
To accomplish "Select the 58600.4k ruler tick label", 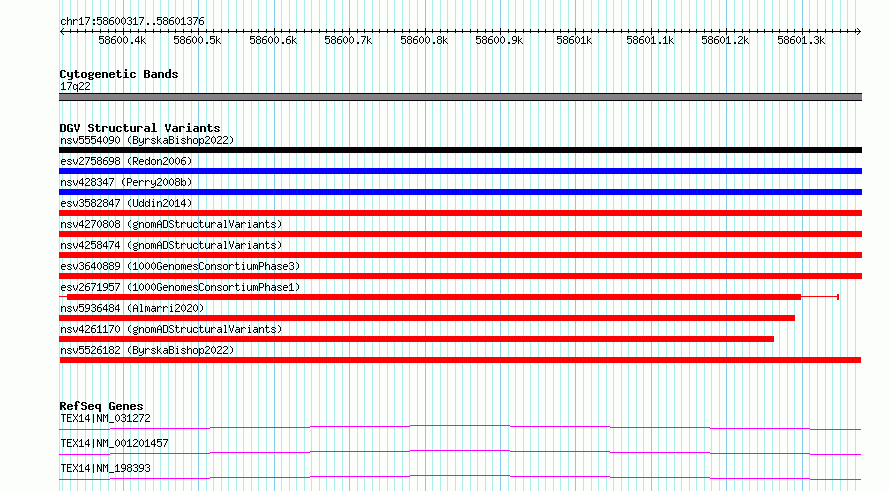I will coord(122,40).
